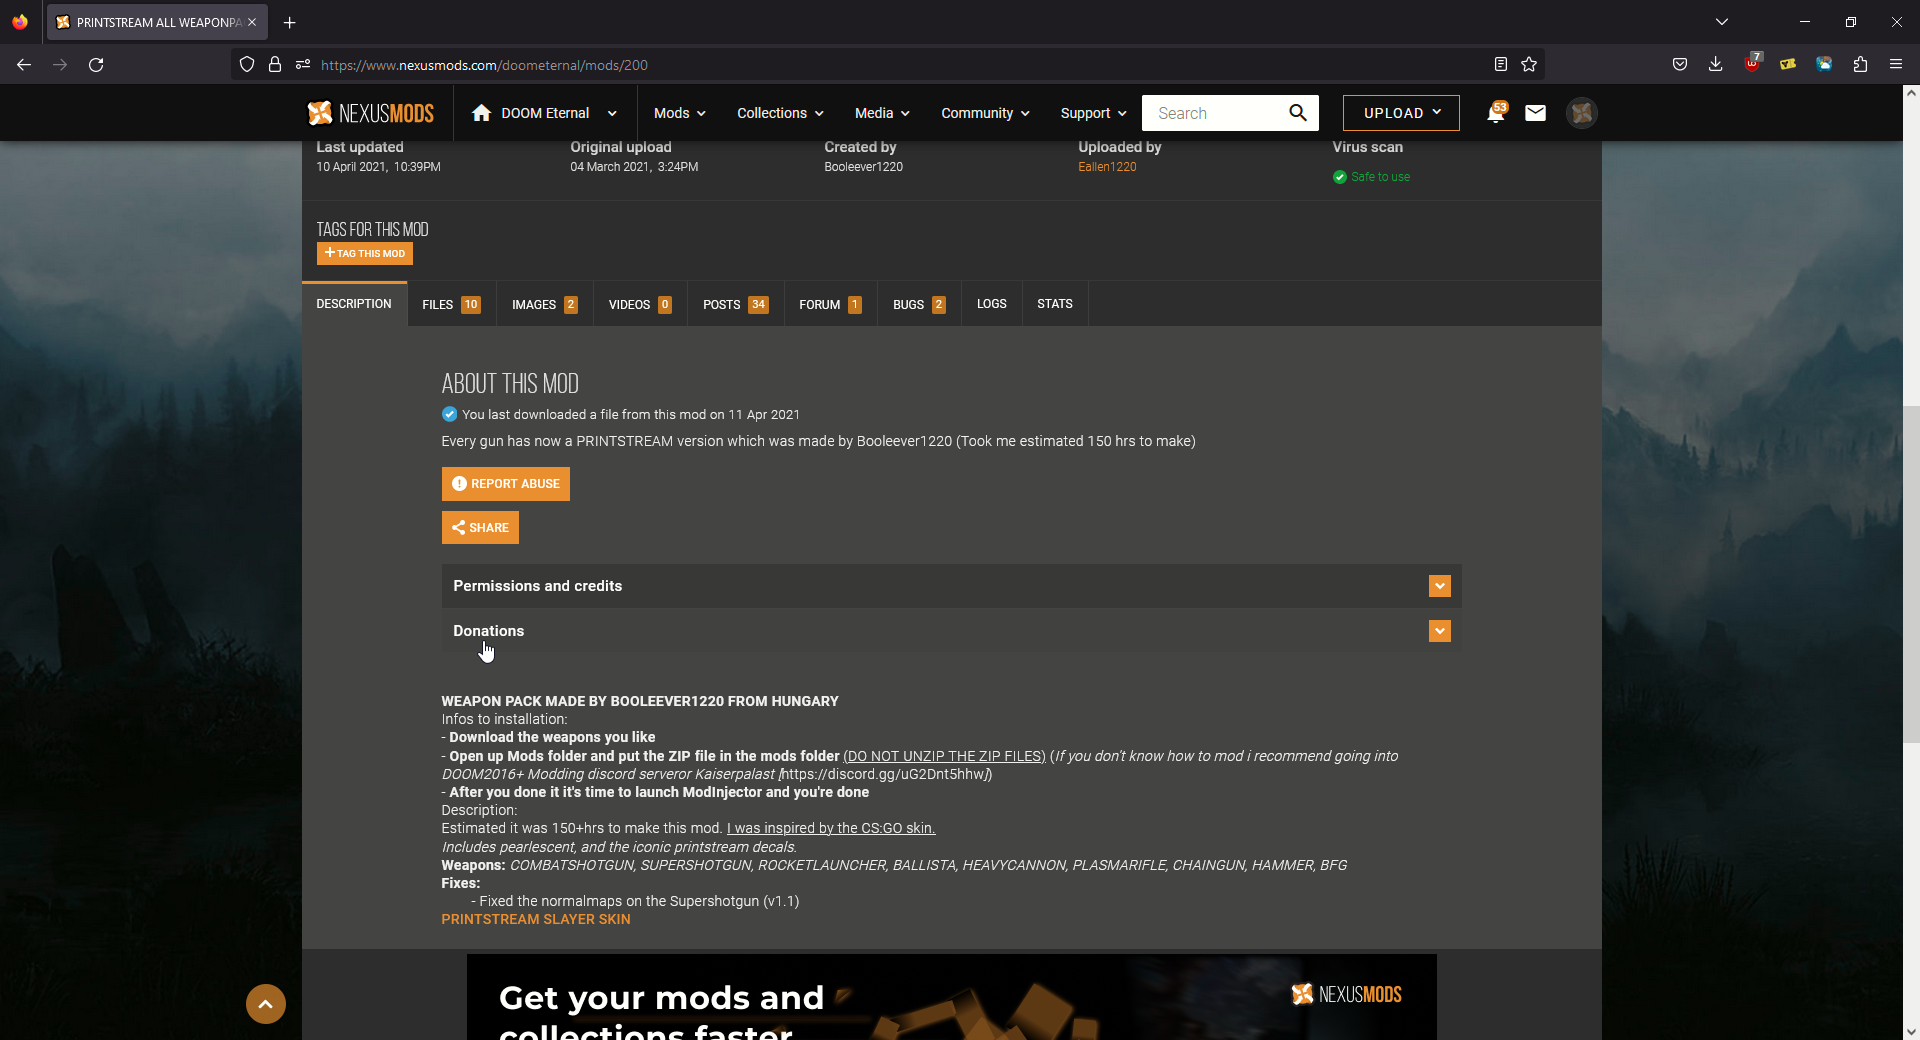1920x1040 pixels.
Task: Click the back-to-top arrow button
Action: [266, 1004]
